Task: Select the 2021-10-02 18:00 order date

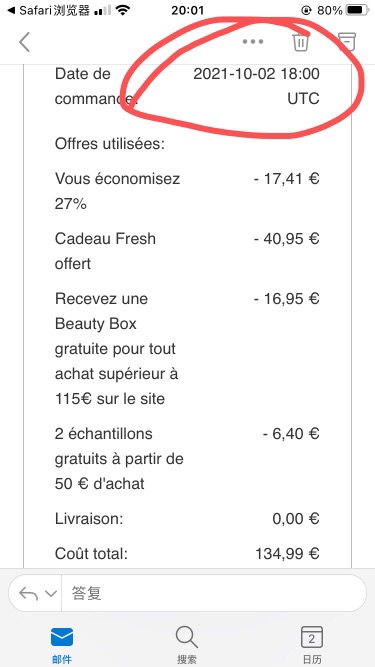Action: (x=256, y=74)
